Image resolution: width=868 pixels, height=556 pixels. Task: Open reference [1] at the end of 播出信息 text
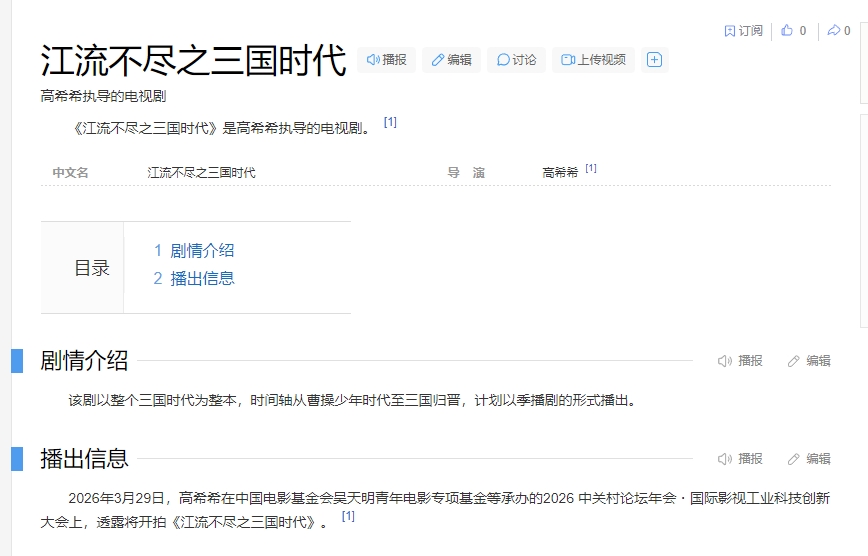click(348, 516)
